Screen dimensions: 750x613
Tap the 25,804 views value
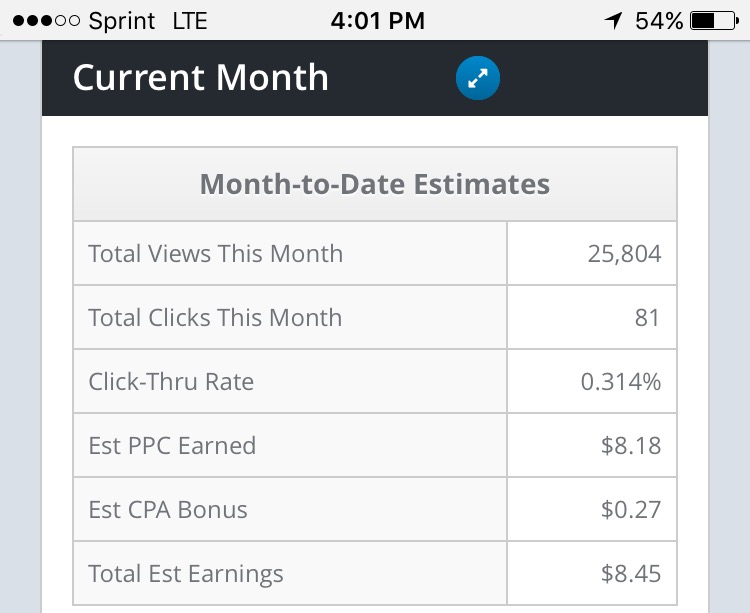pyautogui.click(x=624, y=254)
